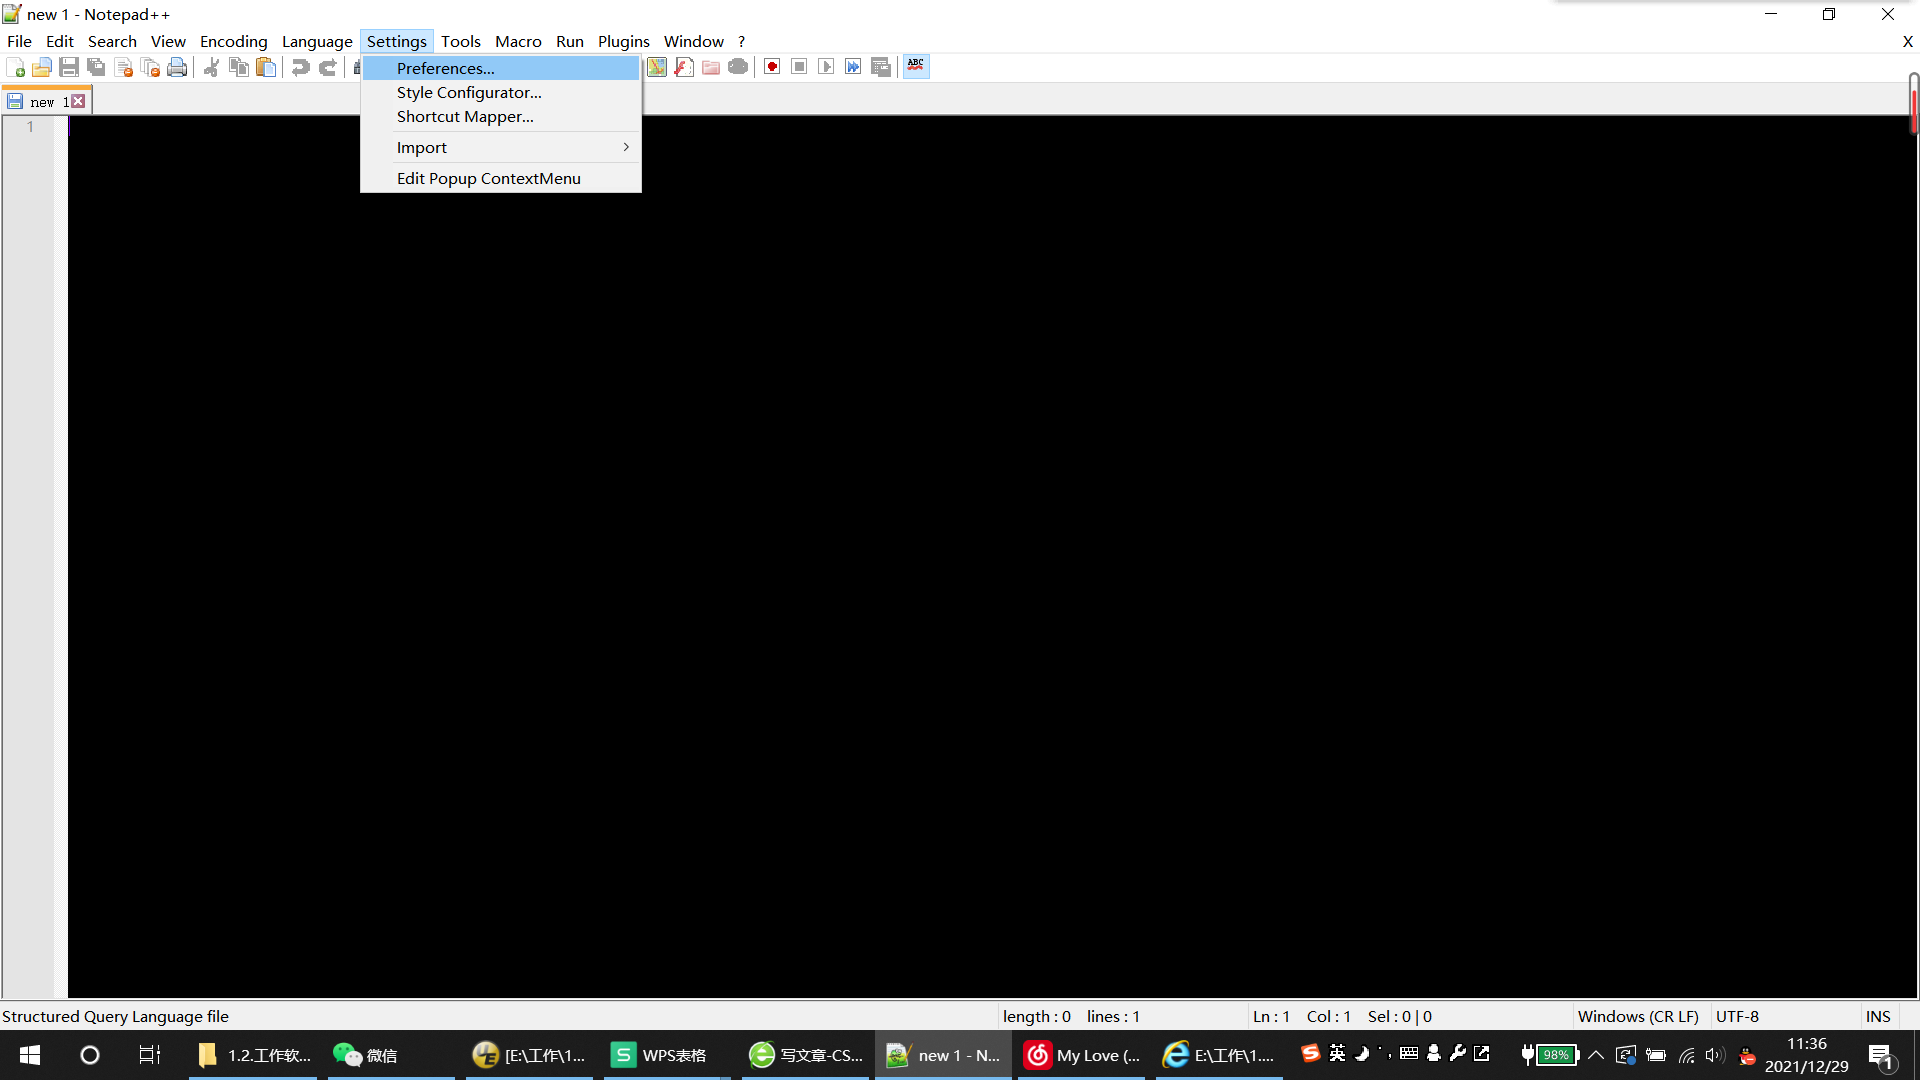Choose Style Configurator menu entry
1920x1080 pixels.
pos(469,92)
